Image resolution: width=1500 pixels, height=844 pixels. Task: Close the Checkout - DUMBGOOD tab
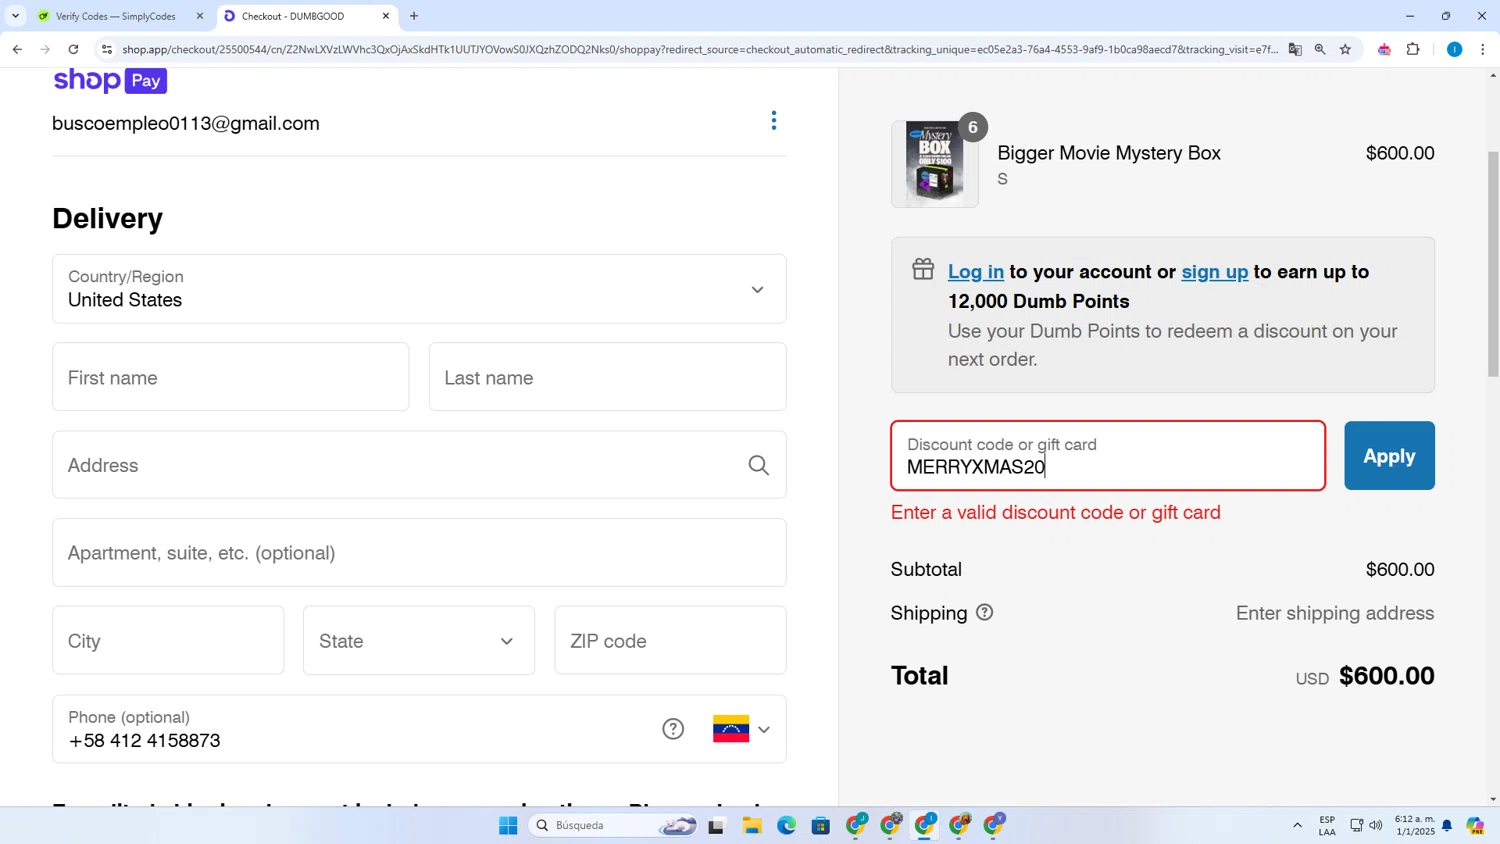pos(386,16)
